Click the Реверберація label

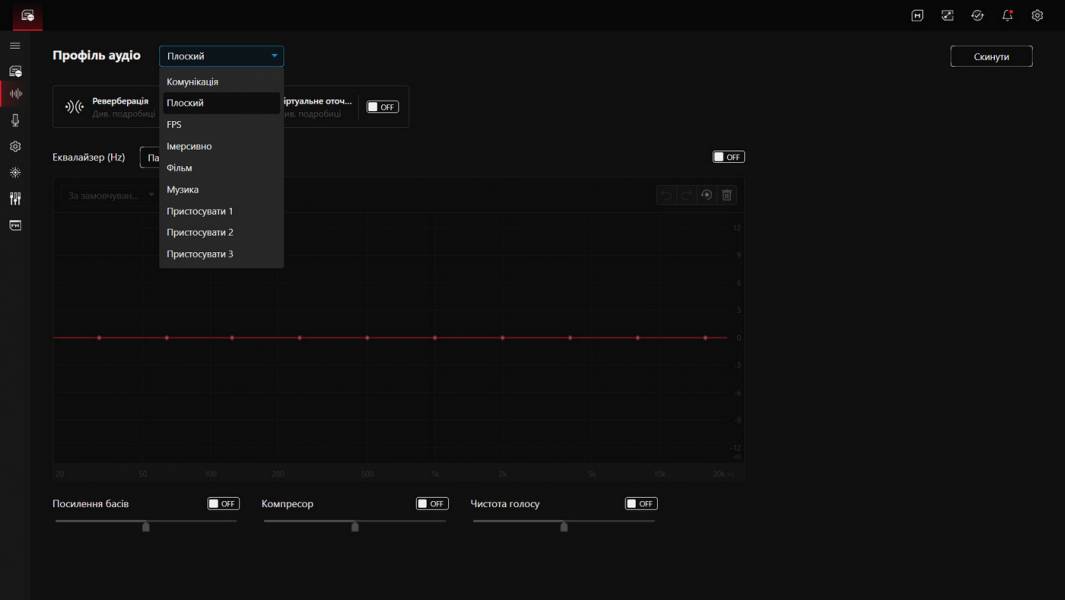[x=120, y=101]
